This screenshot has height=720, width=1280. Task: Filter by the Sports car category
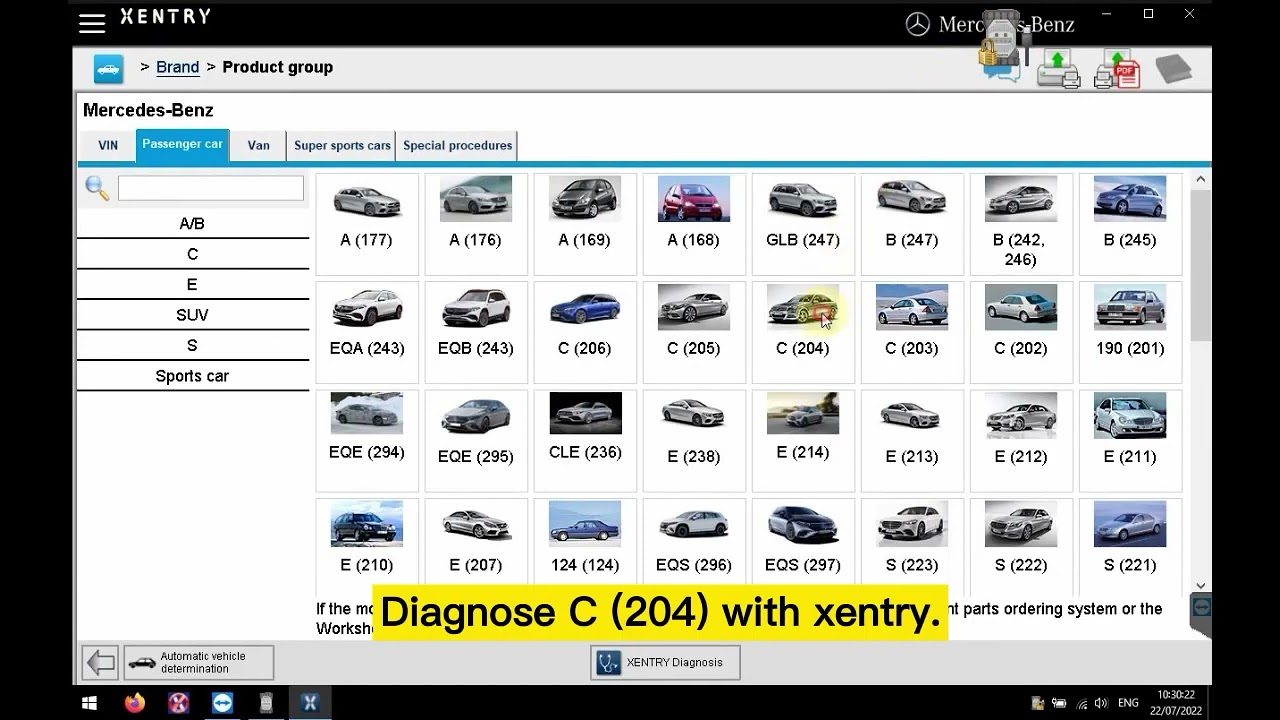click(x=192, y=376)
